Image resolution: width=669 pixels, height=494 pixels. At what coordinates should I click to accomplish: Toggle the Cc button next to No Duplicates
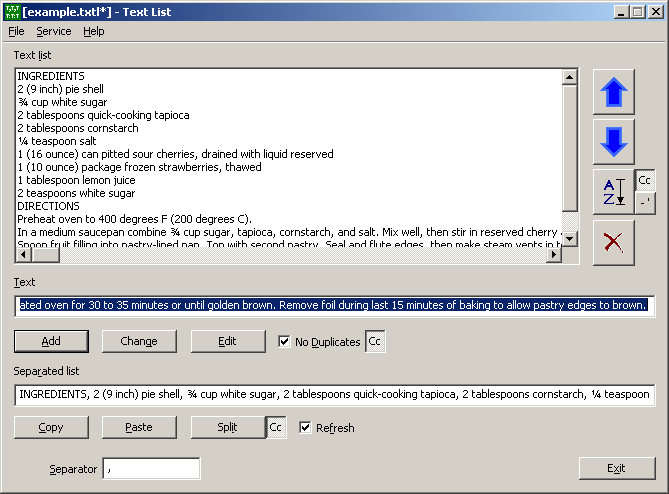pyautogui.click(x=375, y=342)
